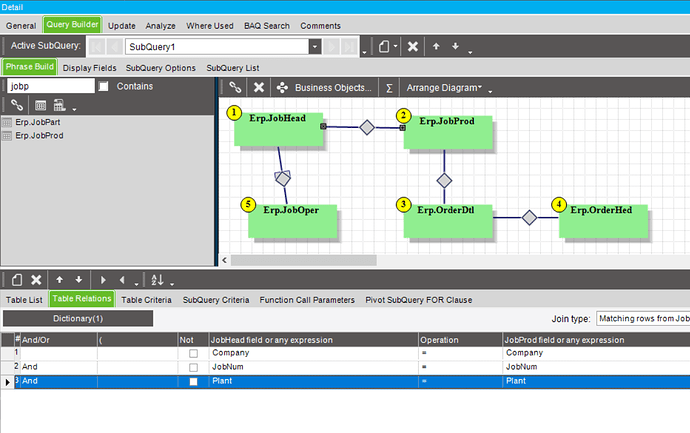The image size is (690, 433).
Task: Check the Not box for JobNum row
Action: click(193, 367)
